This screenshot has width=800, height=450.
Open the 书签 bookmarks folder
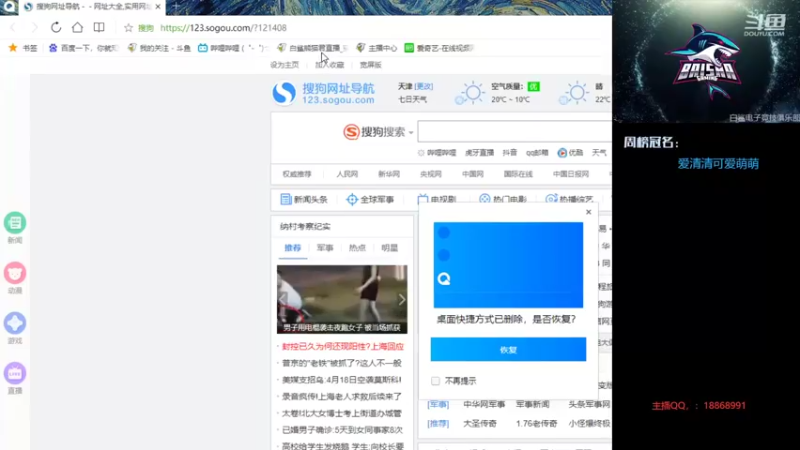23,48
